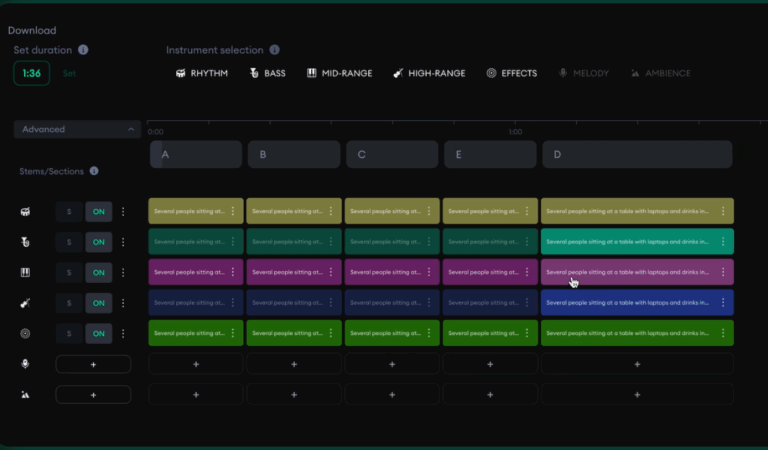Image resolution: width=768 pixels, height=450 pixels.
Task: Click the Stems/Sections info icon
Action: click(94, 171)
